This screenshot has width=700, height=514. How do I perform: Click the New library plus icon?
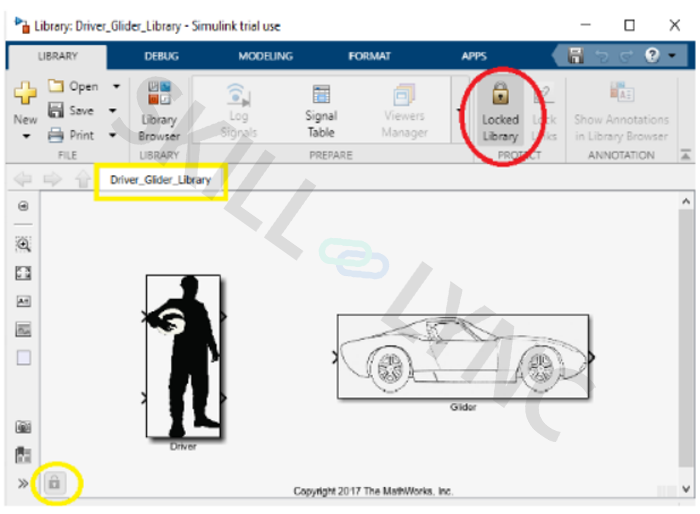pos(25,92)
